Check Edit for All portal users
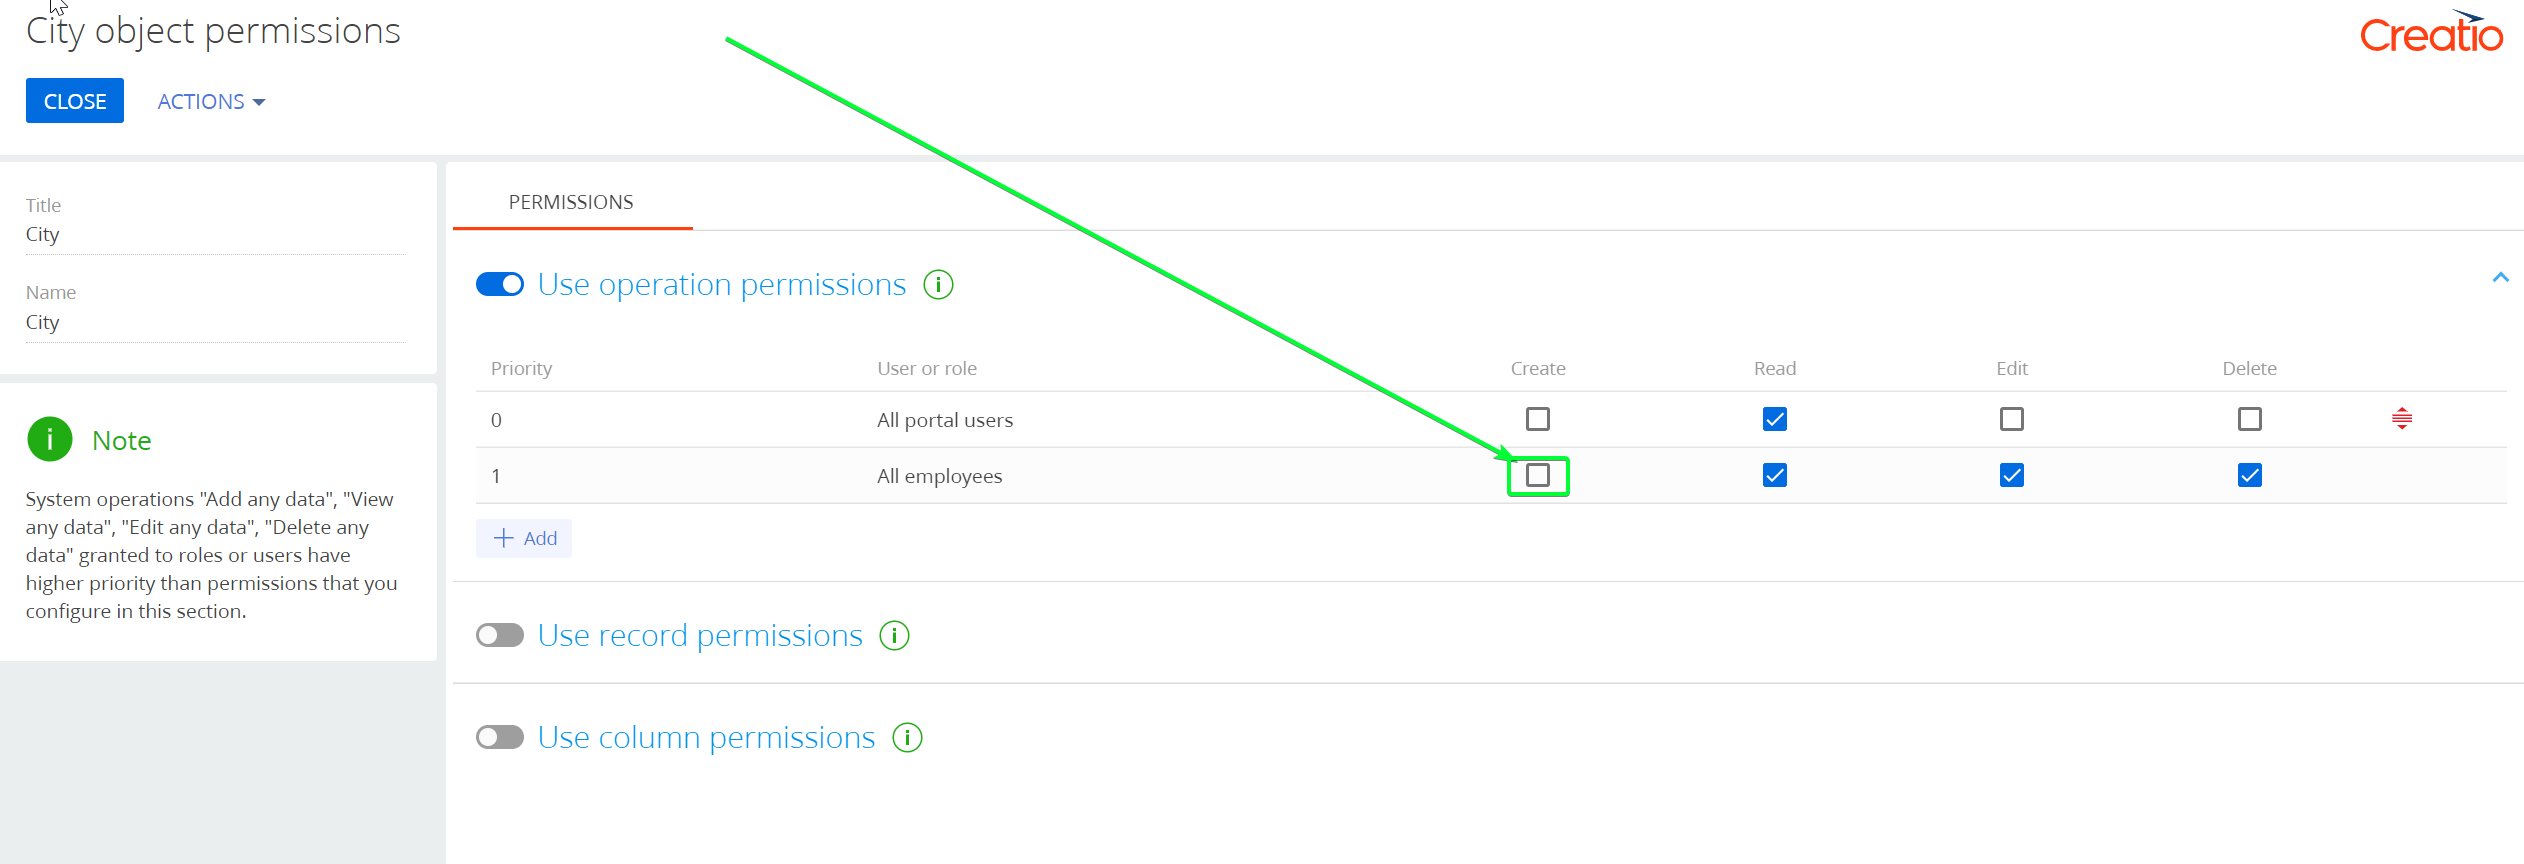The width and height of the screenshot is (2524, 864). (x=2012, y=419)
